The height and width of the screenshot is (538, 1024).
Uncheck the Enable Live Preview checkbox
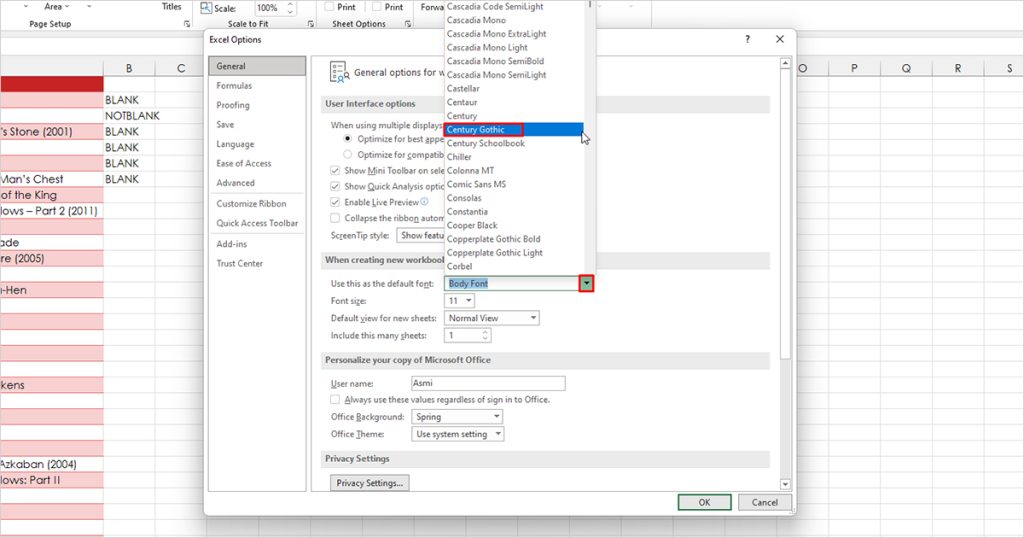pos(335,202)
